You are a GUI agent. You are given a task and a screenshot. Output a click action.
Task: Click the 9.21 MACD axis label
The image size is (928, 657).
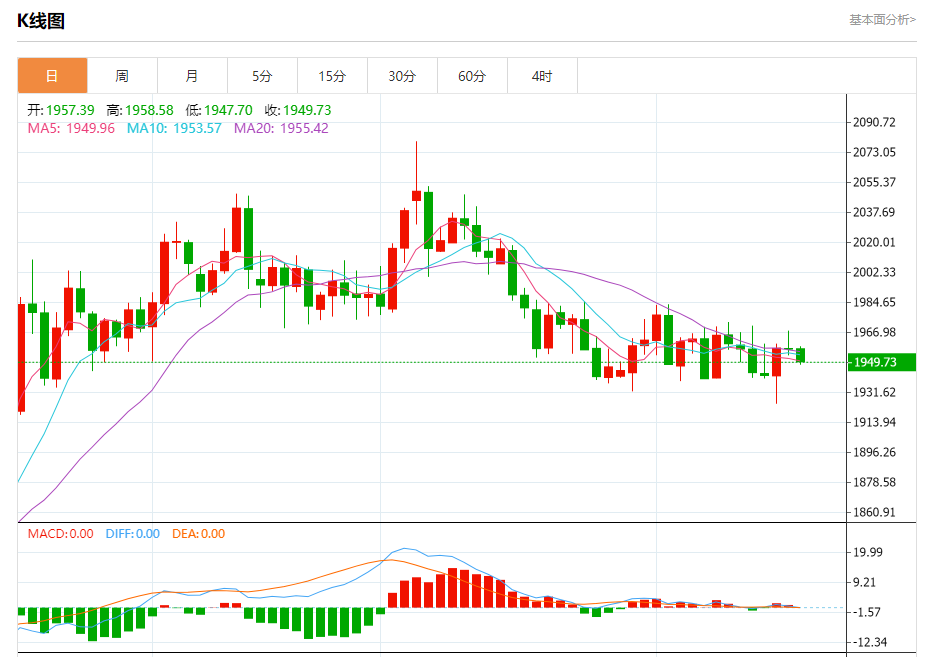(x=864, y=582)
